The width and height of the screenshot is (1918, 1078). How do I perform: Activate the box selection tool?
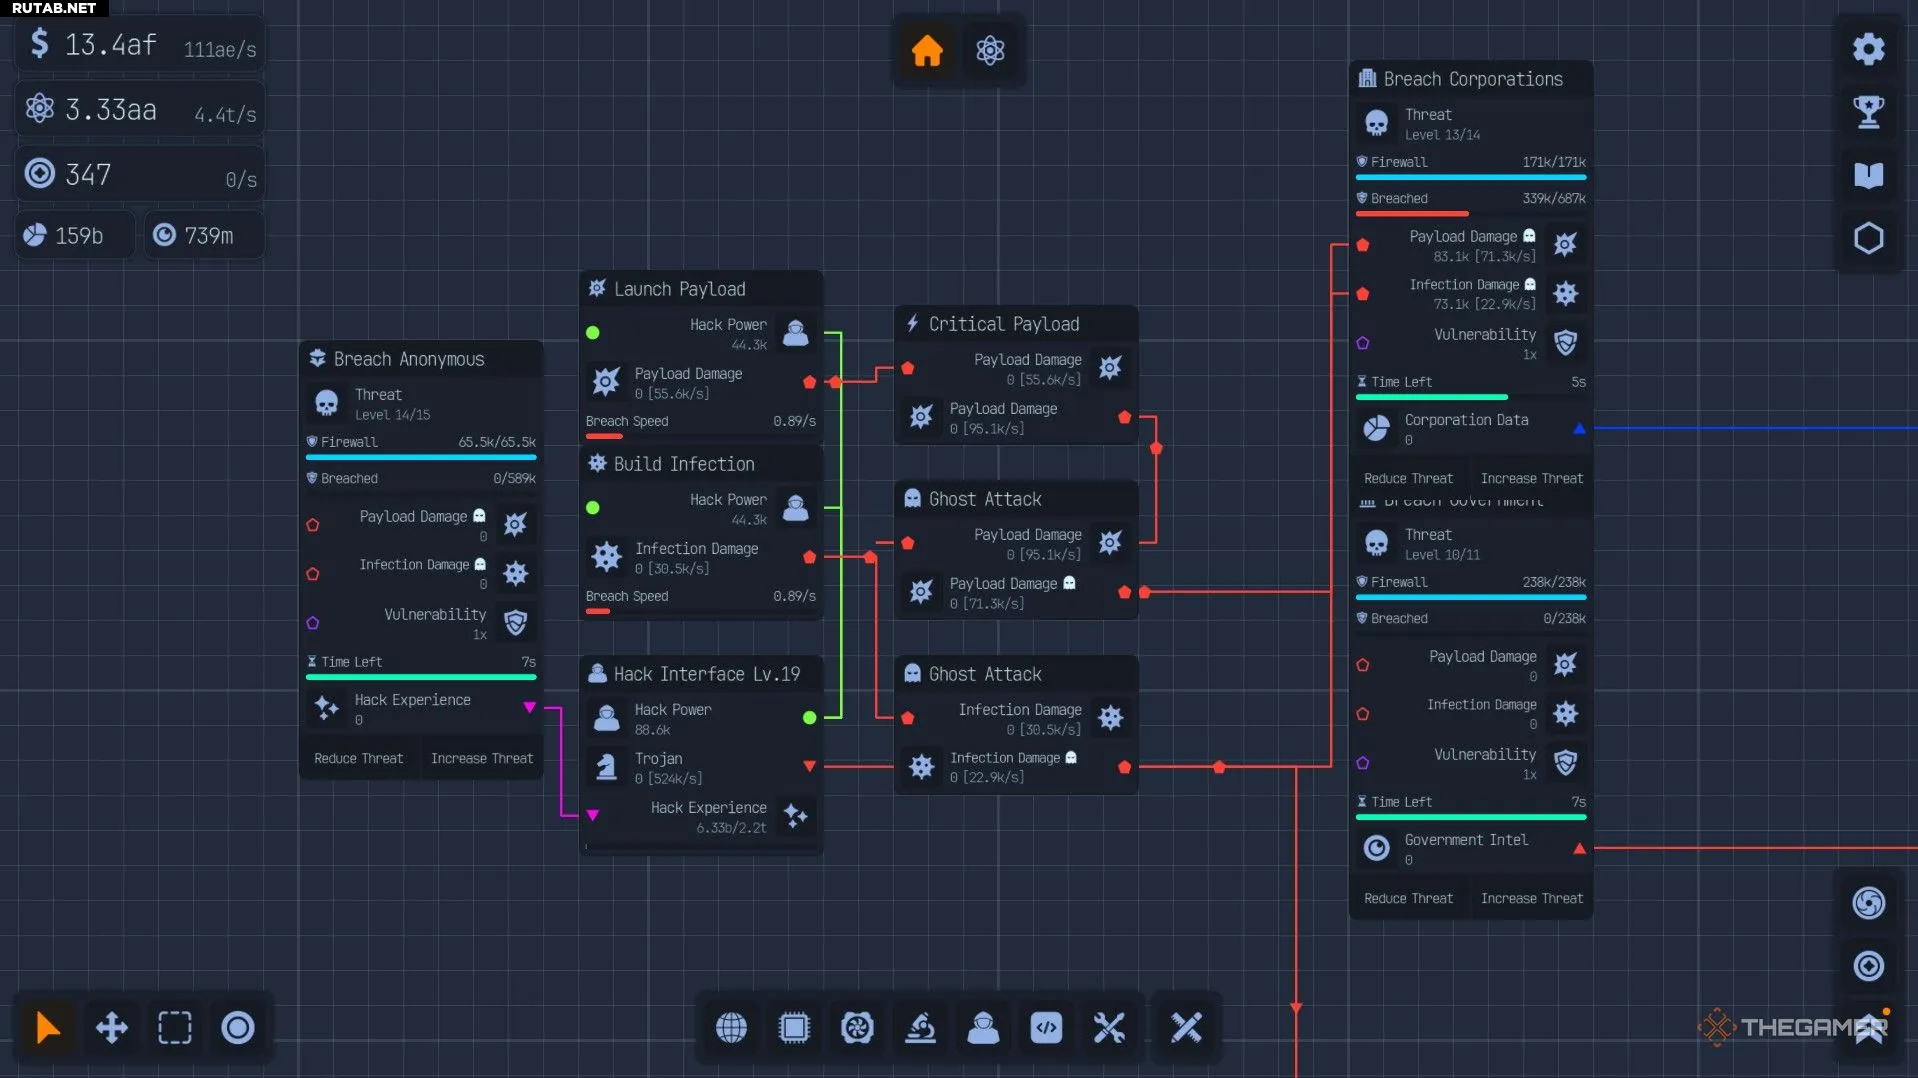tap(174, 1027)
